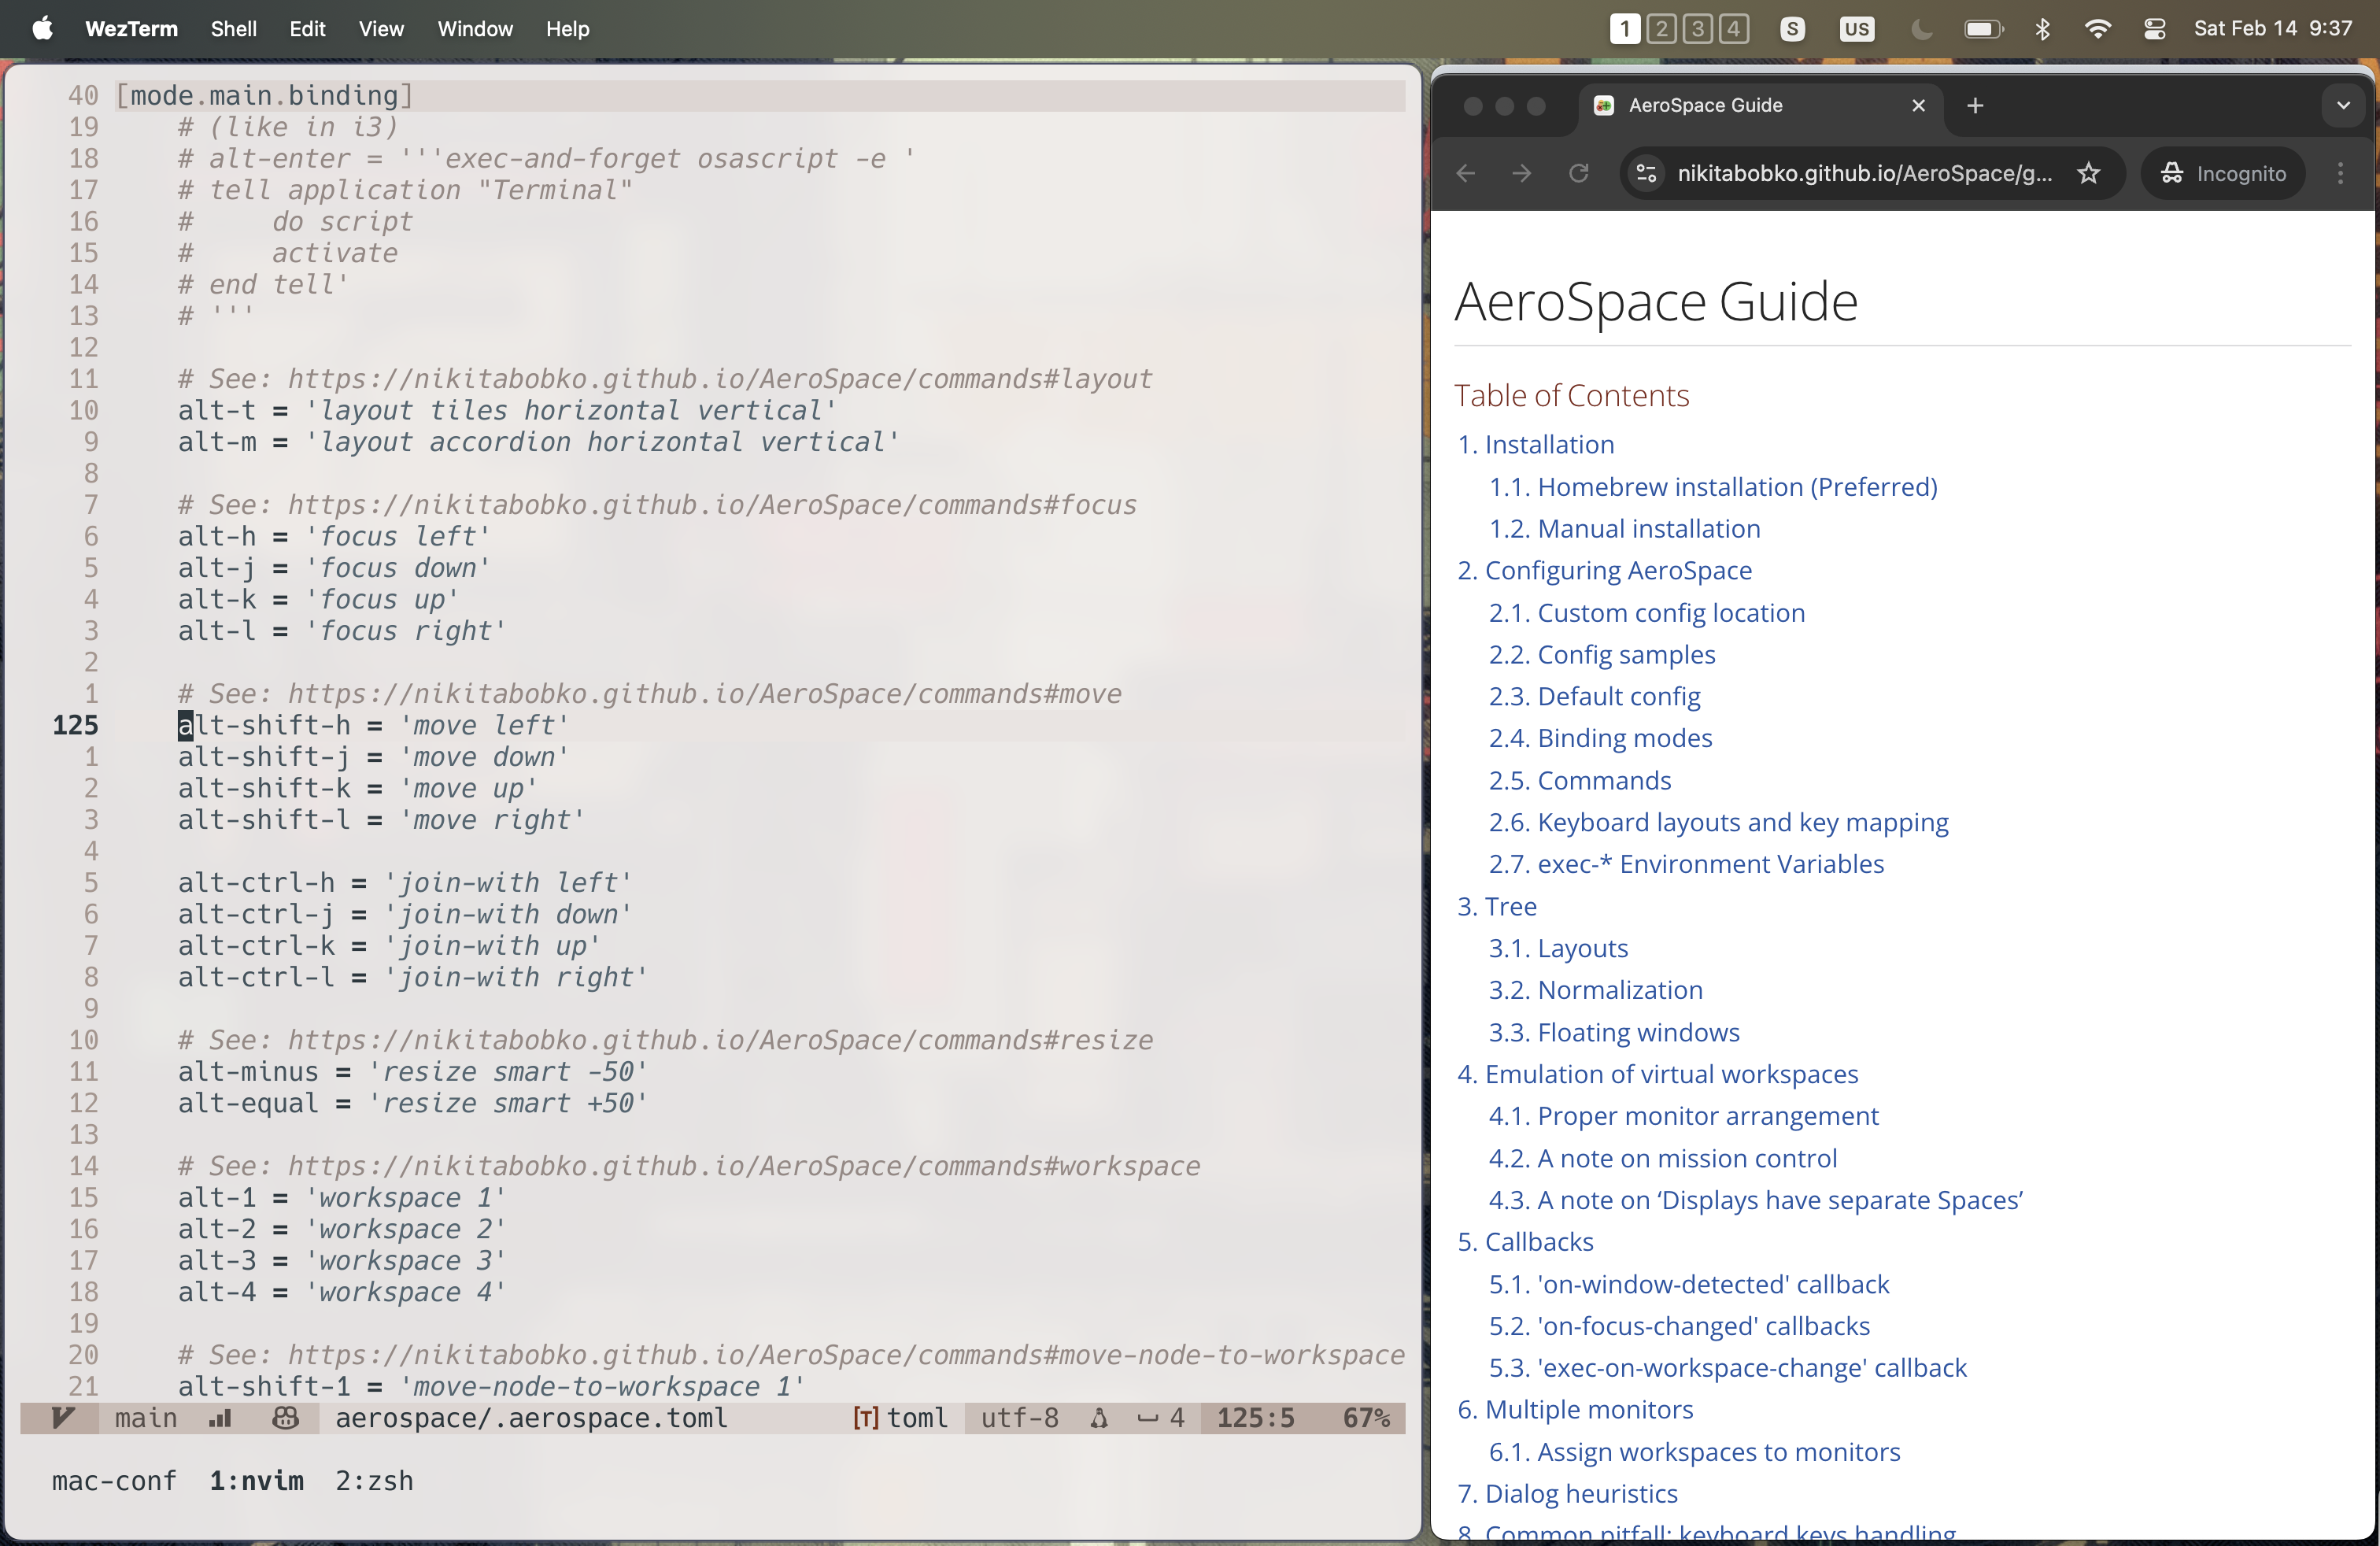Viewport: 2380px width, 1546px height.
Task: Expand the Chrome tab search dropdown
Action: tap(2343, 105)
